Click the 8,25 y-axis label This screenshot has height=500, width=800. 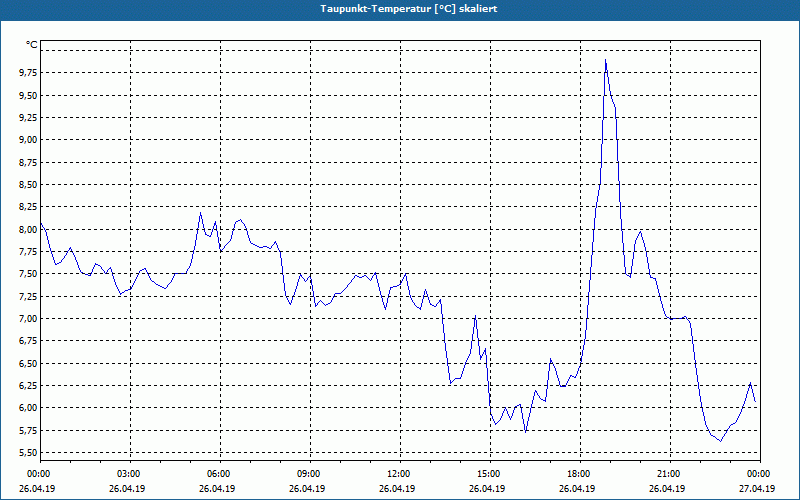point(28,207)
